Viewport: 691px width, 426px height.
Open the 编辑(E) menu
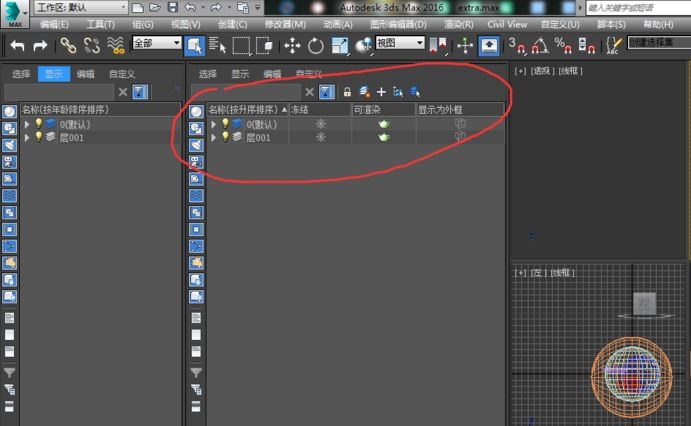(54, 25)
